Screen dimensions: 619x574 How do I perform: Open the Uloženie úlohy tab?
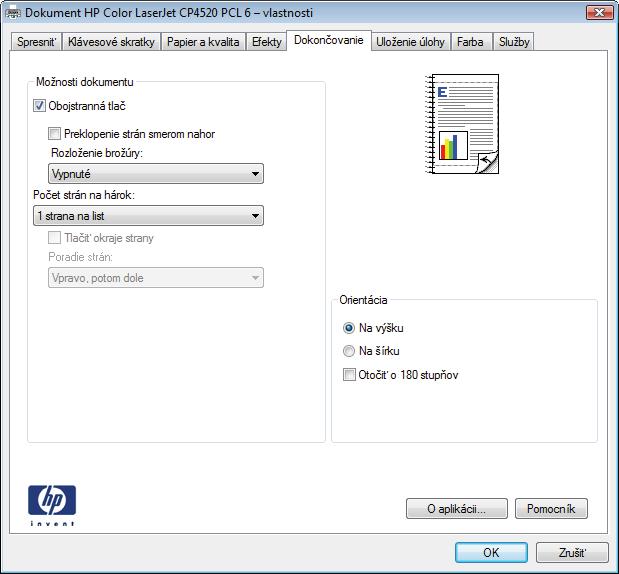(410, 42)
